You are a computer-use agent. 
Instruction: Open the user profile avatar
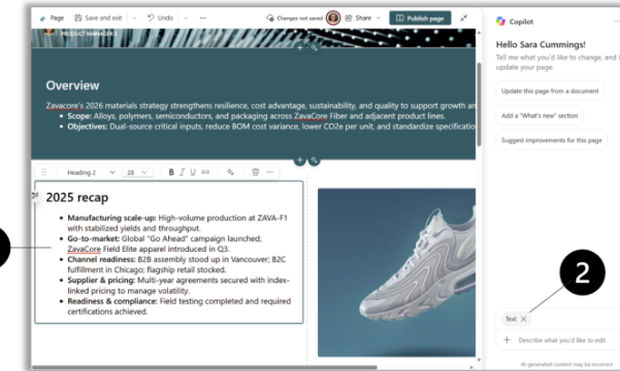tap(333, 18)
